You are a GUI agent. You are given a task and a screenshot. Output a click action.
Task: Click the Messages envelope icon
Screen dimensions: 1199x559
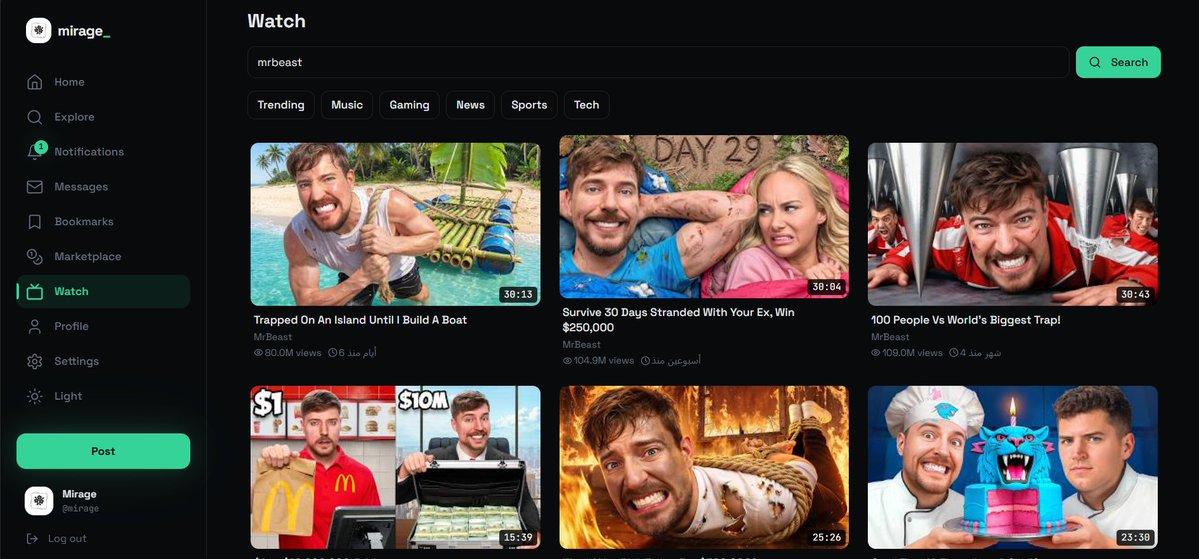[34, 187]
